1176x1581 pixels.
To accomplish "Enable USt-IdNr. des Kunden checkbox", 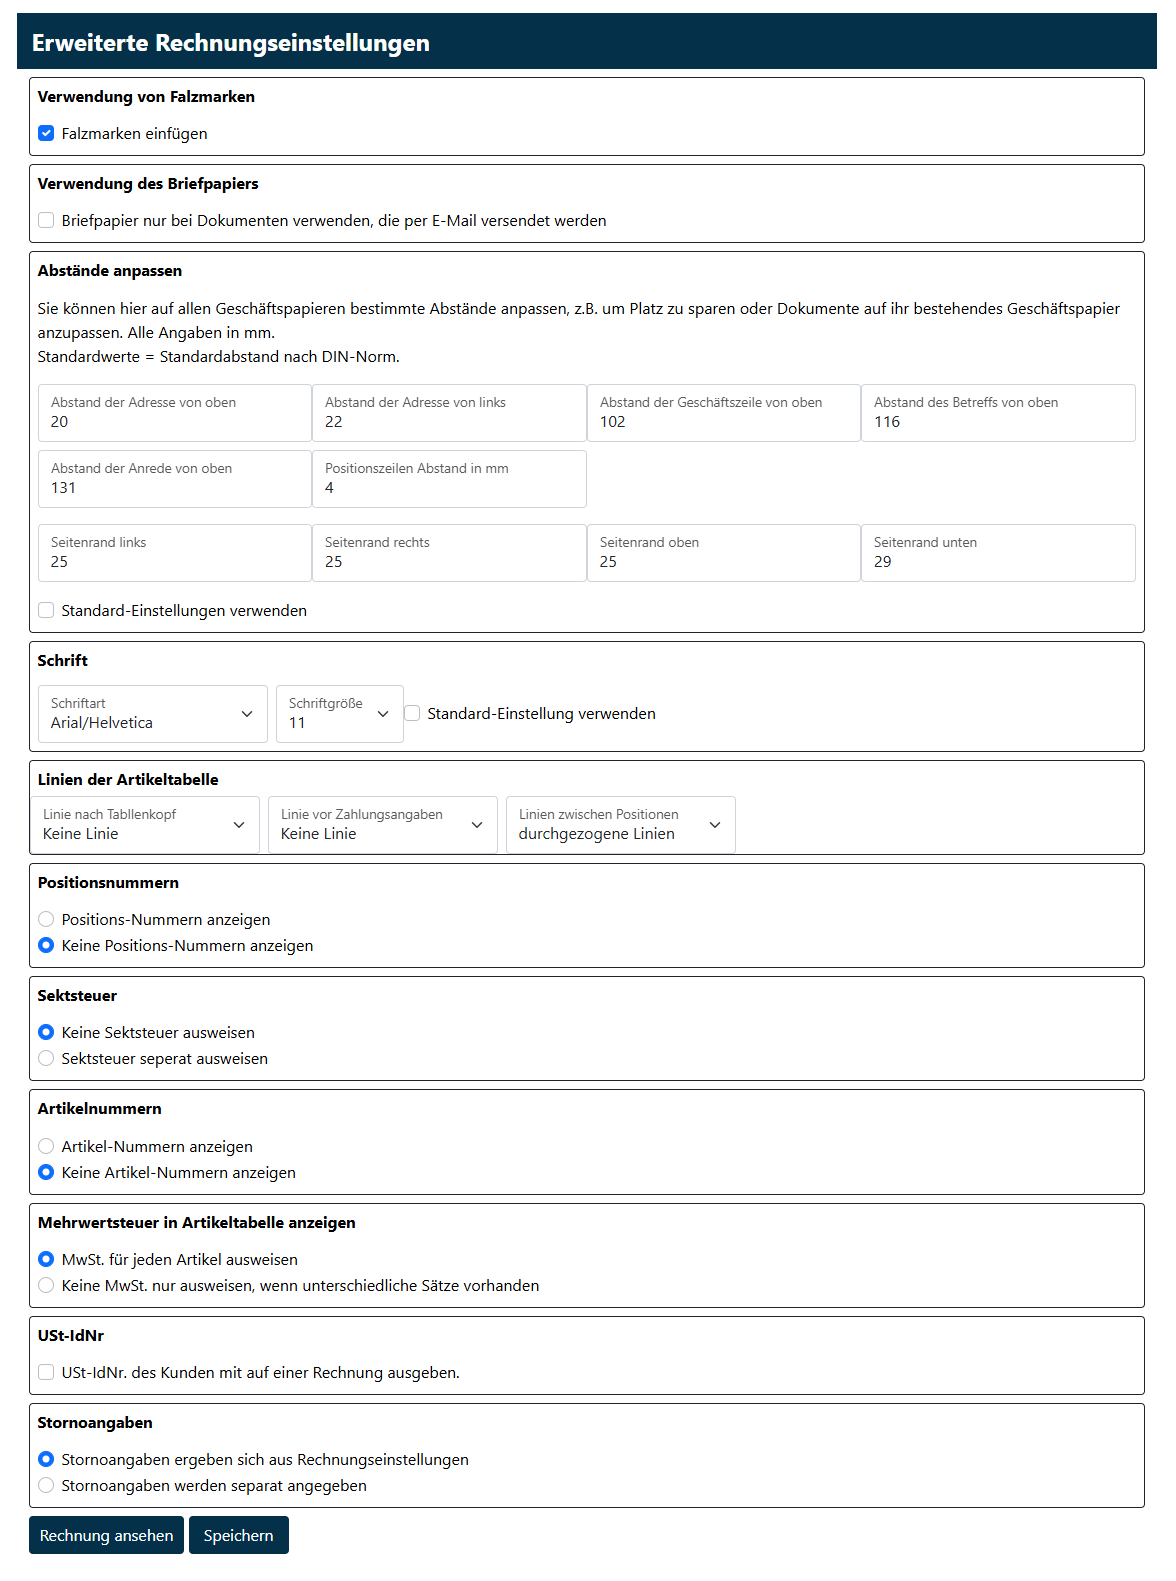I will tap(46, 1372).
